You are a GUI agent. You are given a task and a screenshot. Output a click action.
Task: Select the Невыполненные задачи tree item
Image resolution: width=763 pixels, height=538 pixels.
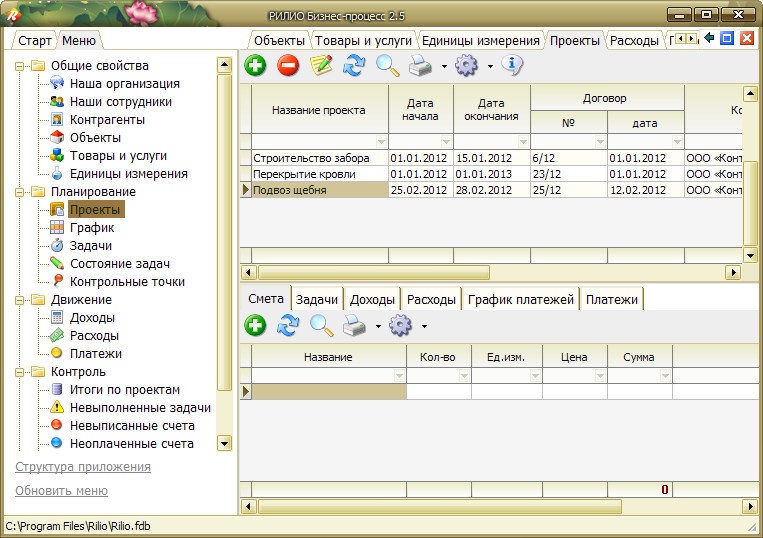[140, 408]
